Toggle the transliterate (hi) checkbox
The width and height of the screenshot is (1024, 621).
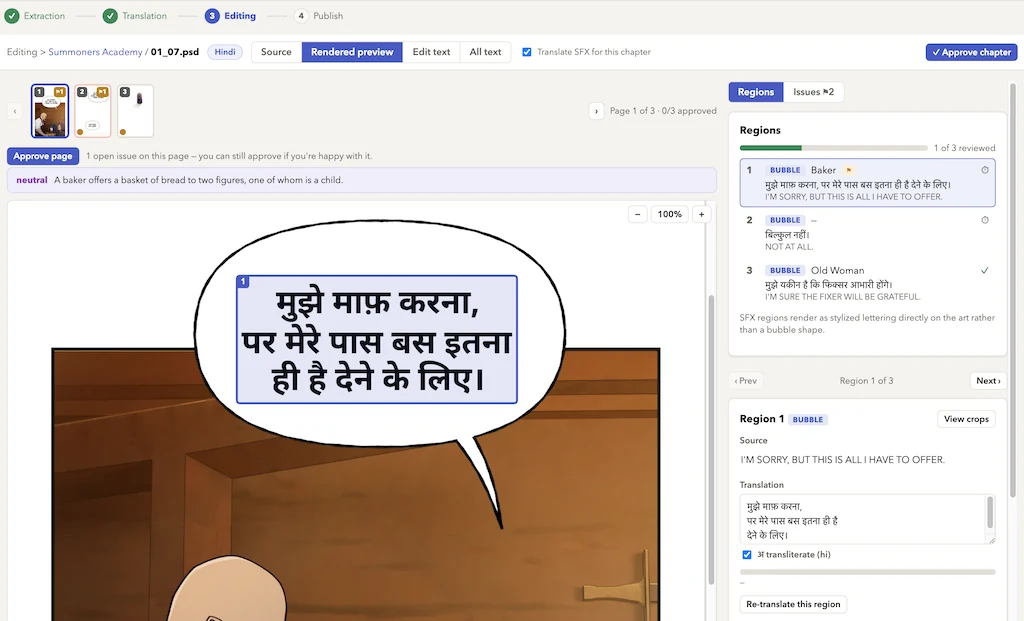pos(746,554)
